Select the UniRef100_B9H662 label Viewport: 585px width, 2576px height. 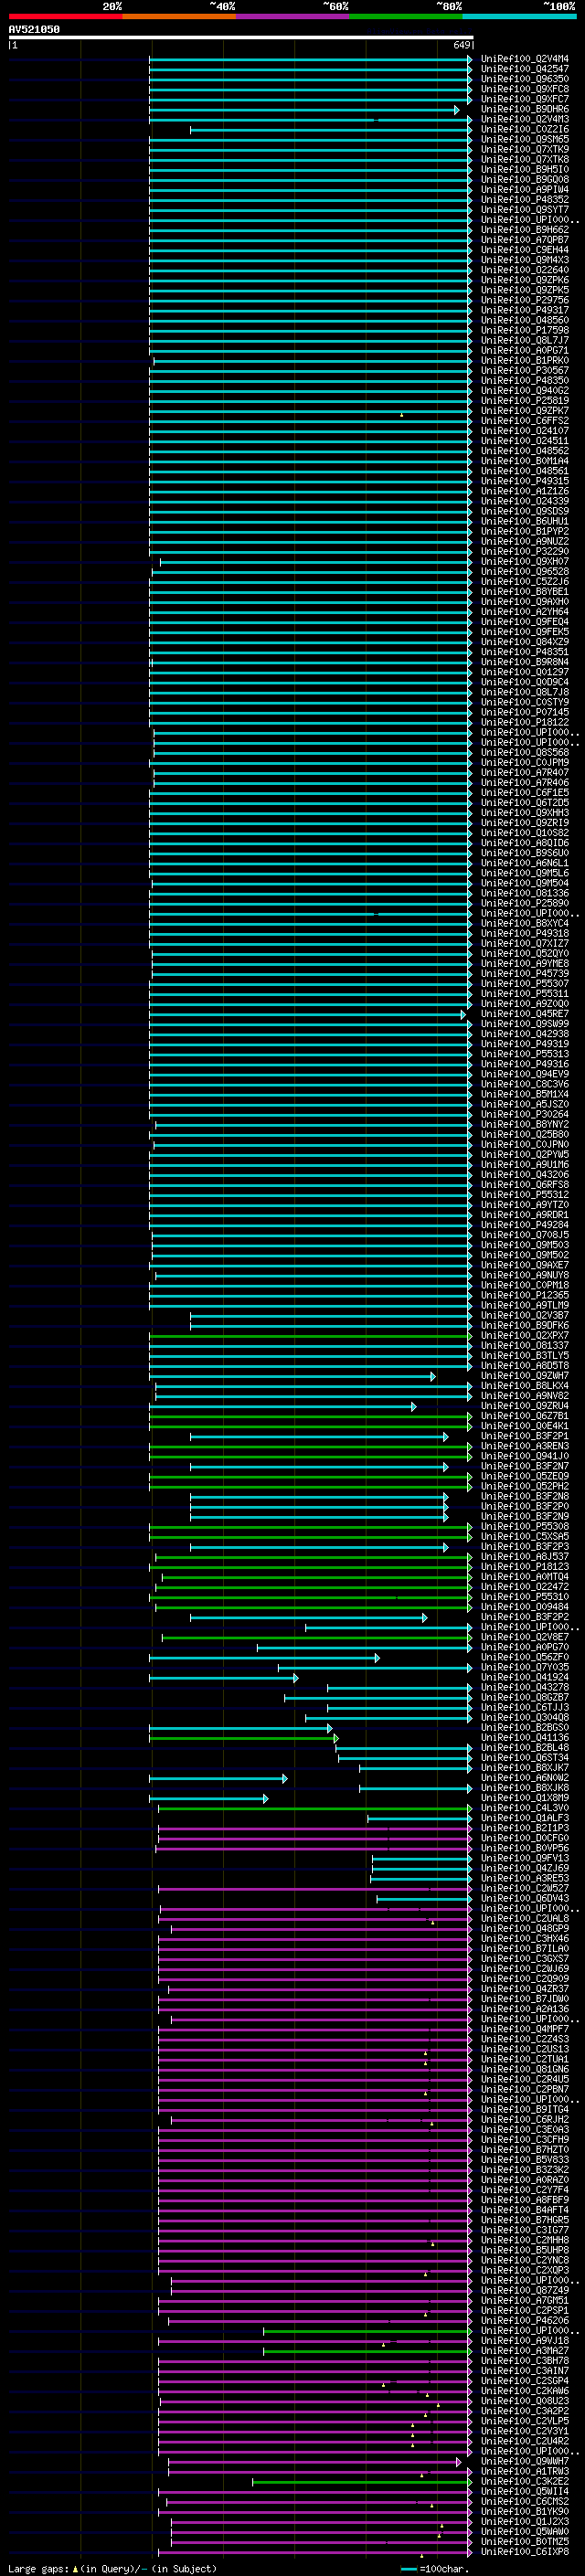pyautogui.click(x=525, y=230)
